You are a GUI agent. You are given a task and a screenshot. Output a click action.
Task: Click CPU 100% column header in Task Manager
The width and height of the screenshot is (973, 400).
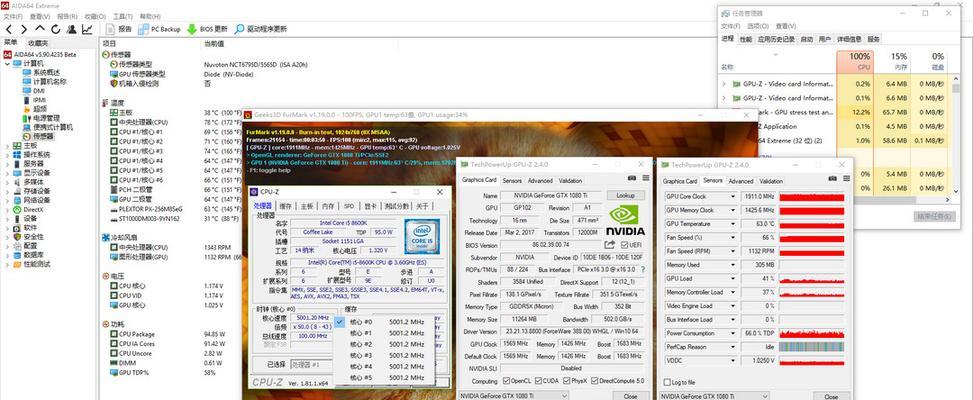click(854, 61)
